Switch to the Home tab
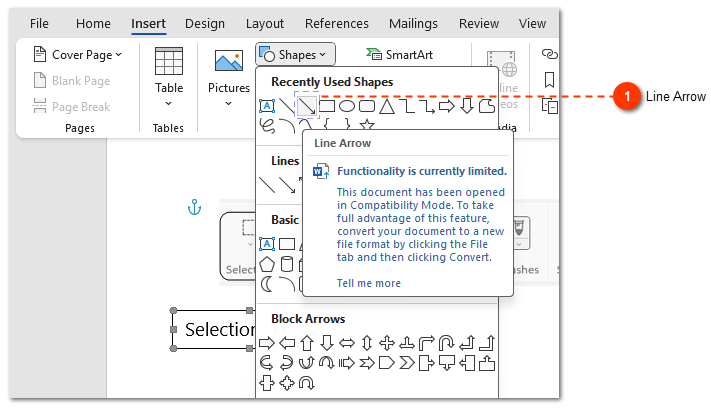The height and width of the screenshot is (409, 711). [x=93, y=24]
